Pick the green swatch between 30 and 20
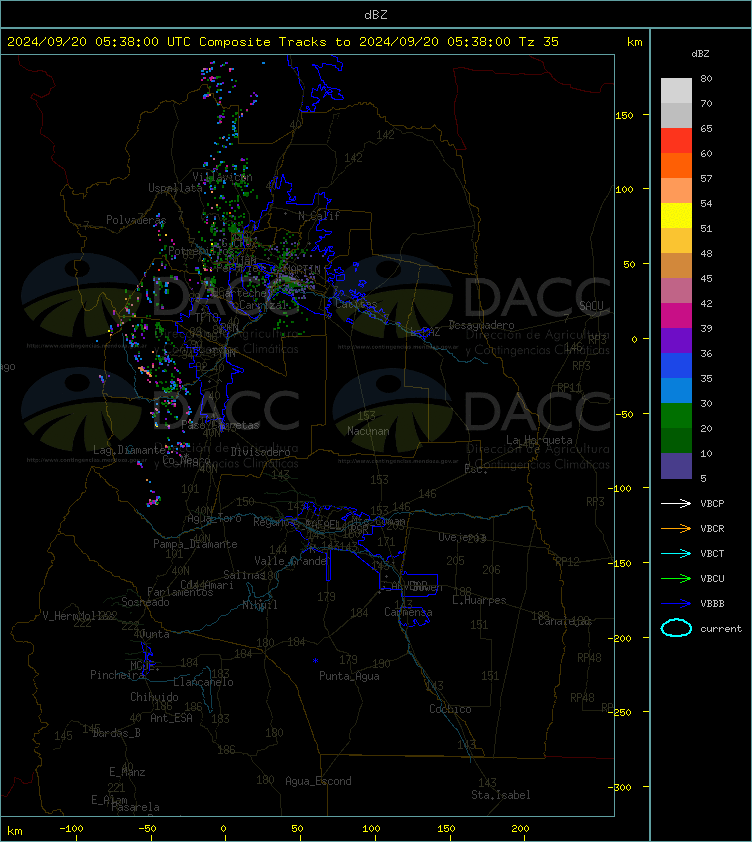Image resolution: width=752 pixels, height=842 pixels. click(676, 415)
